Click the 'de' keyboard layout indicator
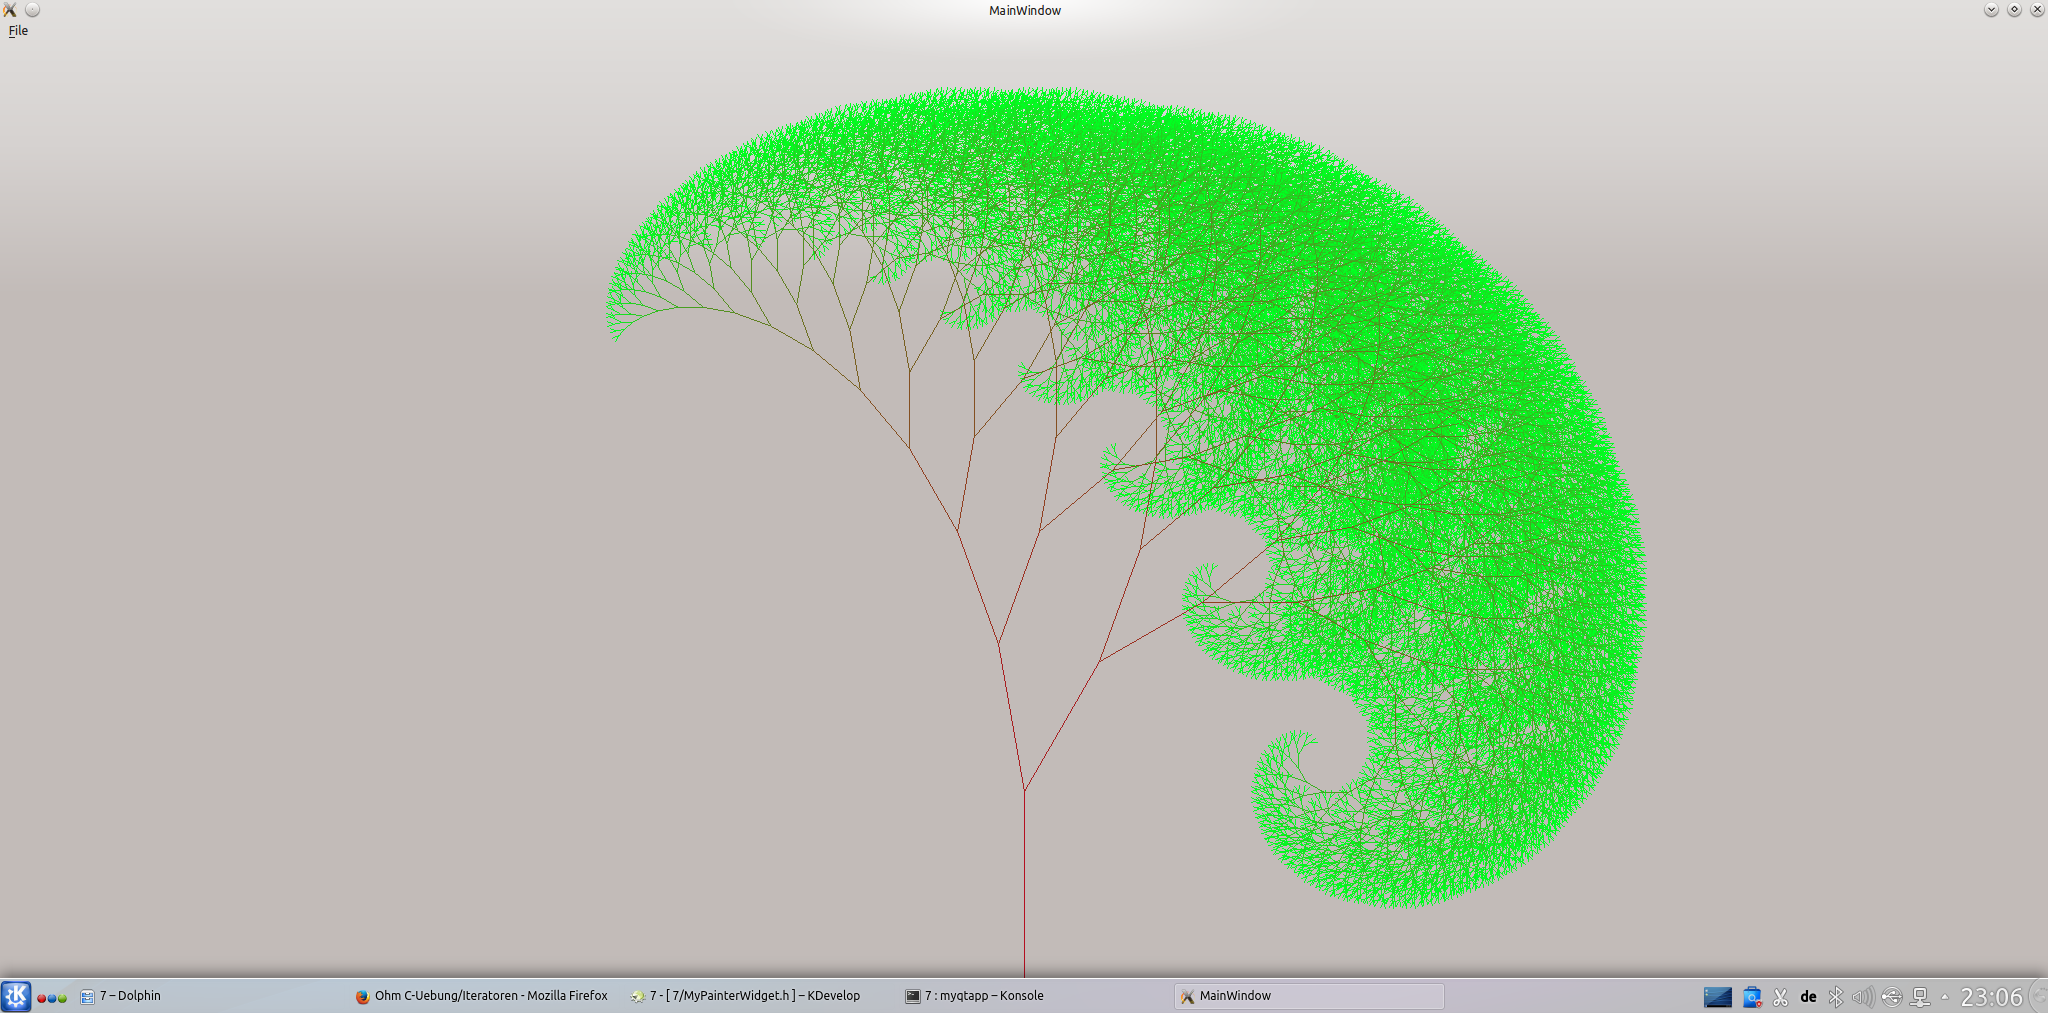Screen dimensions: 2048x1013 pos(1808,997)
